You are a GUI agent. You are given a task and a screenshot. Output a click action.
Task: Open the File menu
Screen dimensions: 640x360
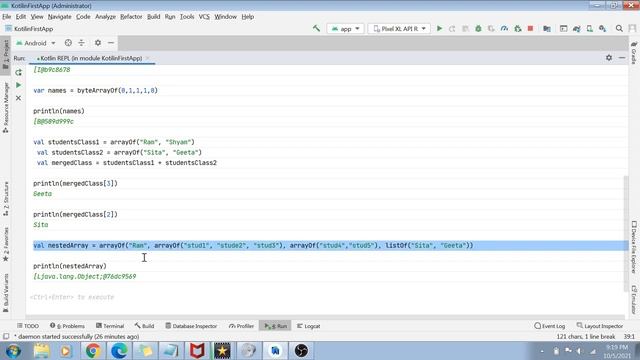point(7,17)
